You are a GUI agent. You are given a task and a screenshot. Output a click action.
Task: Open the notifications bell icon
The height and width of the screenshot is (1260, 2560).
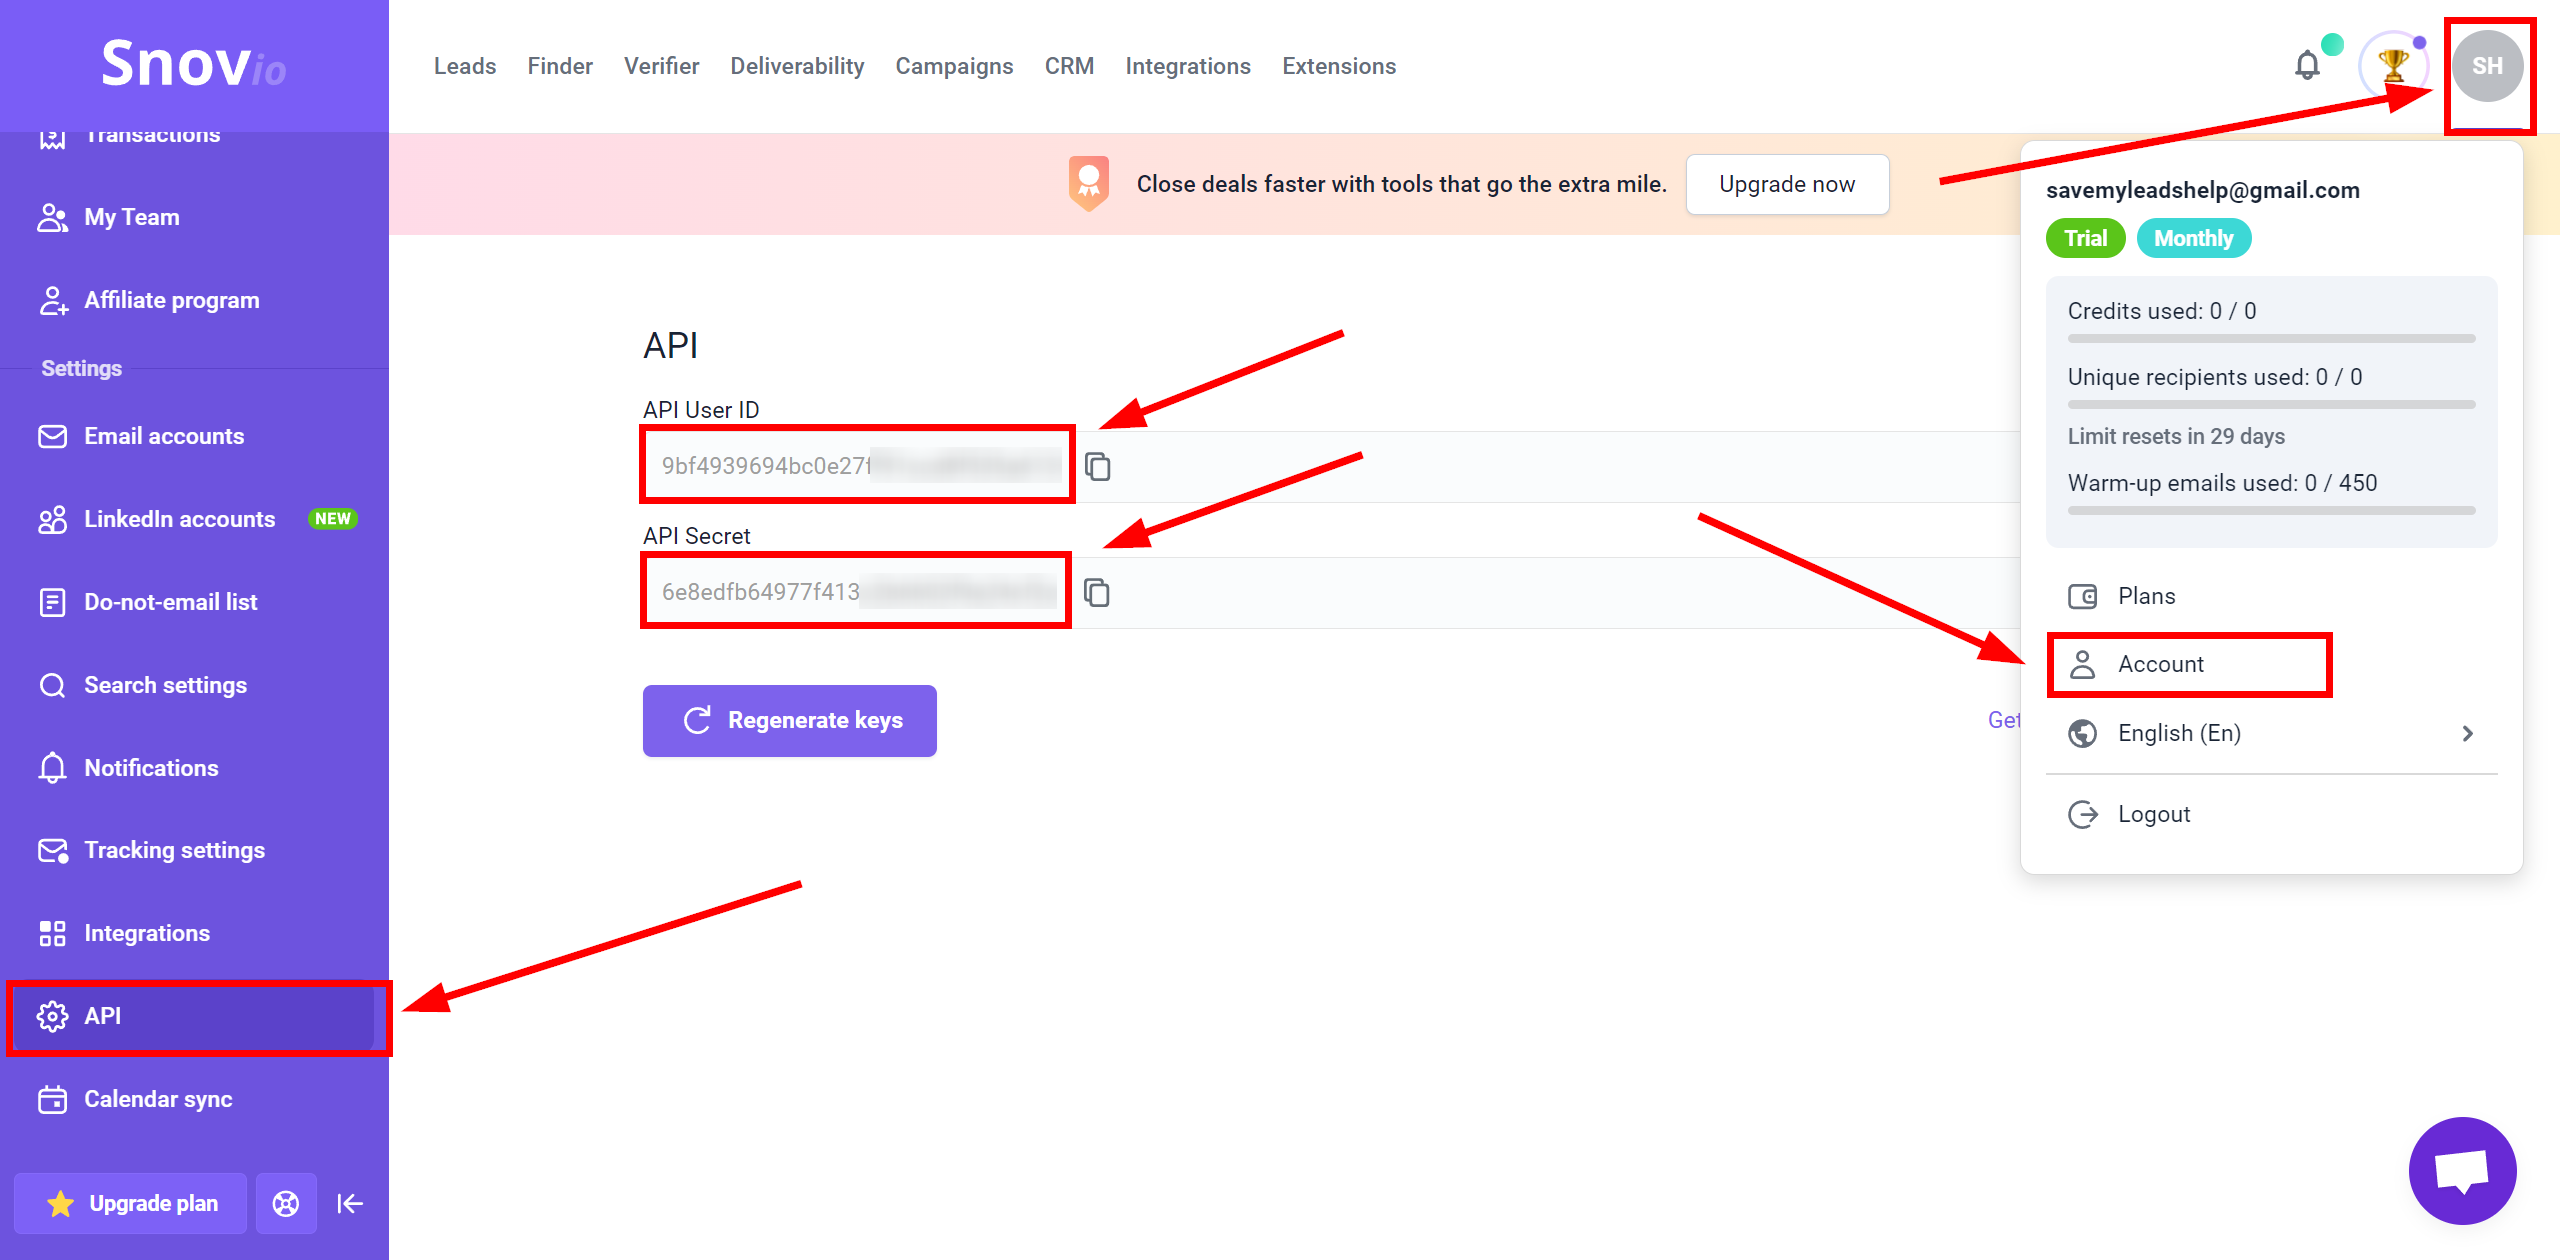(2307, 66)
